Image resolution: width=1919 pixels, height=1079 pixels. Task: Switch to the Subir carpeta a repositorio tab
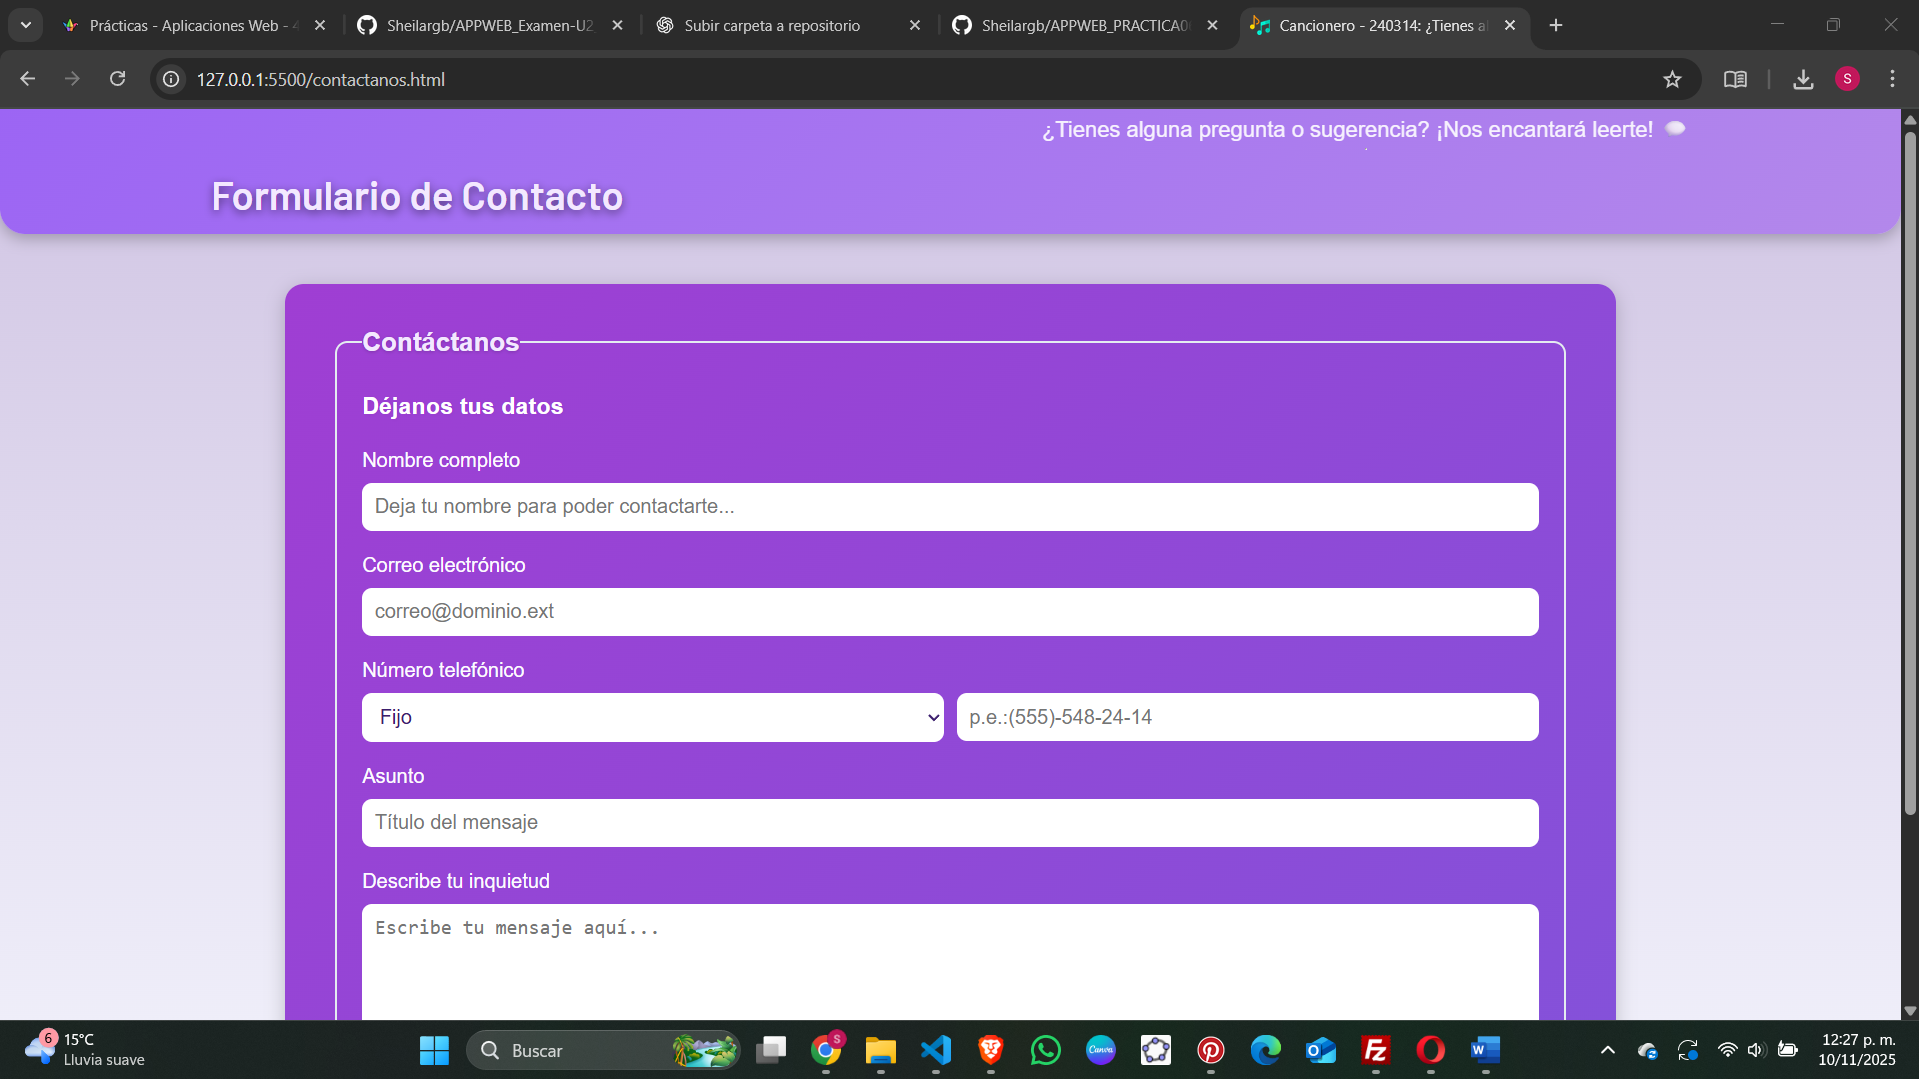[771, 25]
